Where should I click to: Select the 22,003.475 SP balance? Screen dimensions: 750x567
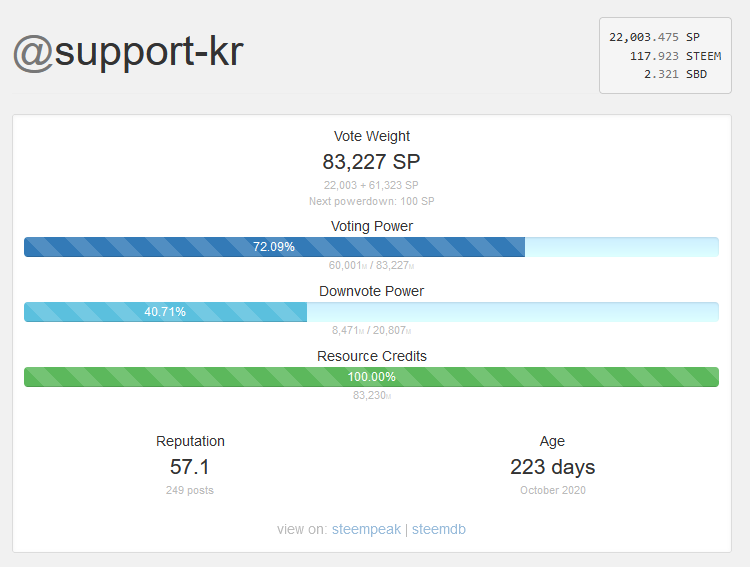(x=654, y=37)
